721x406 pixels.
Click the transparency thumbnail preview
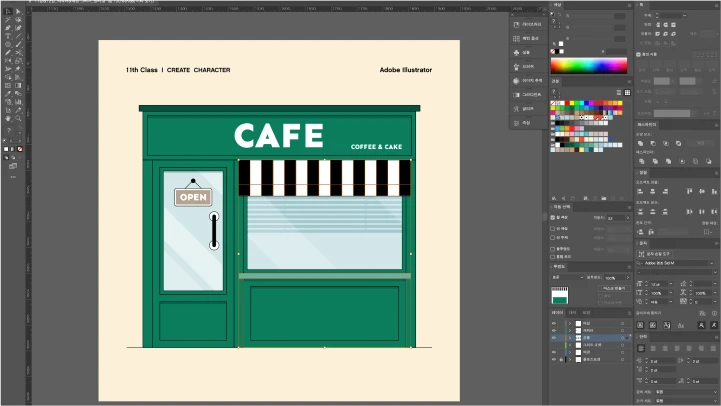[560, 295]
